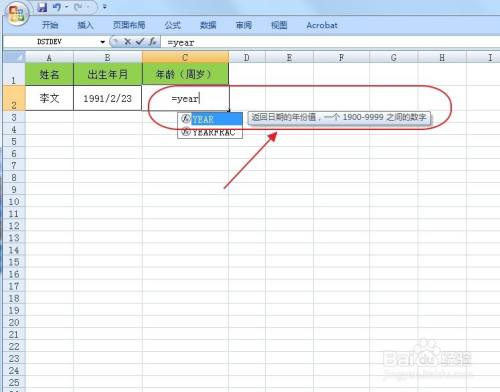Viewport: 500px width, 392px height.
Task: Select row 20 header
Action: click(x=14, y=322)
